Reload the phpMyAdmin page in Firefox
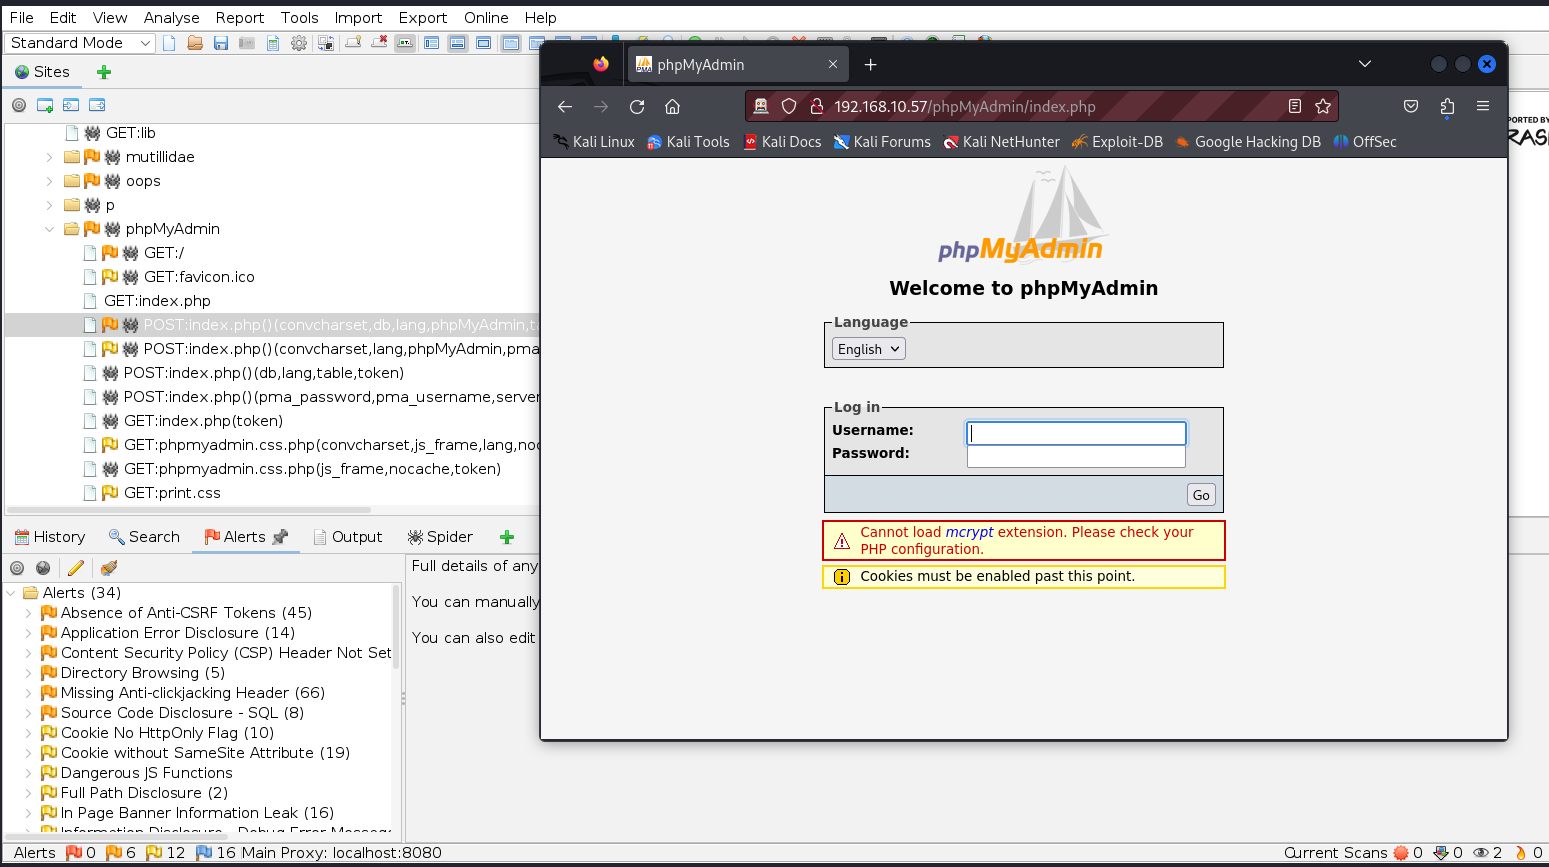Viewport: 1549px width, 867px height. 637,106
